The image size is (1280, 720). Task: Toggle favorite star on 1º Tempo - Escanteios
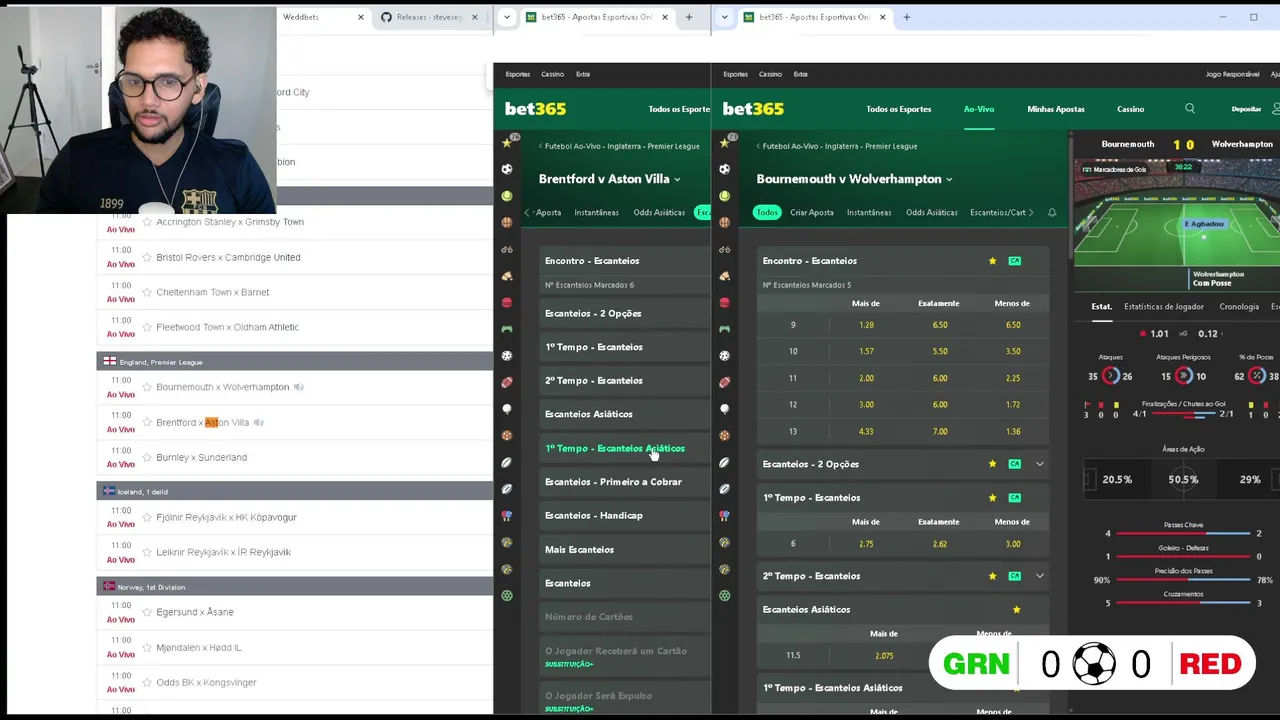tap(992, 498)
